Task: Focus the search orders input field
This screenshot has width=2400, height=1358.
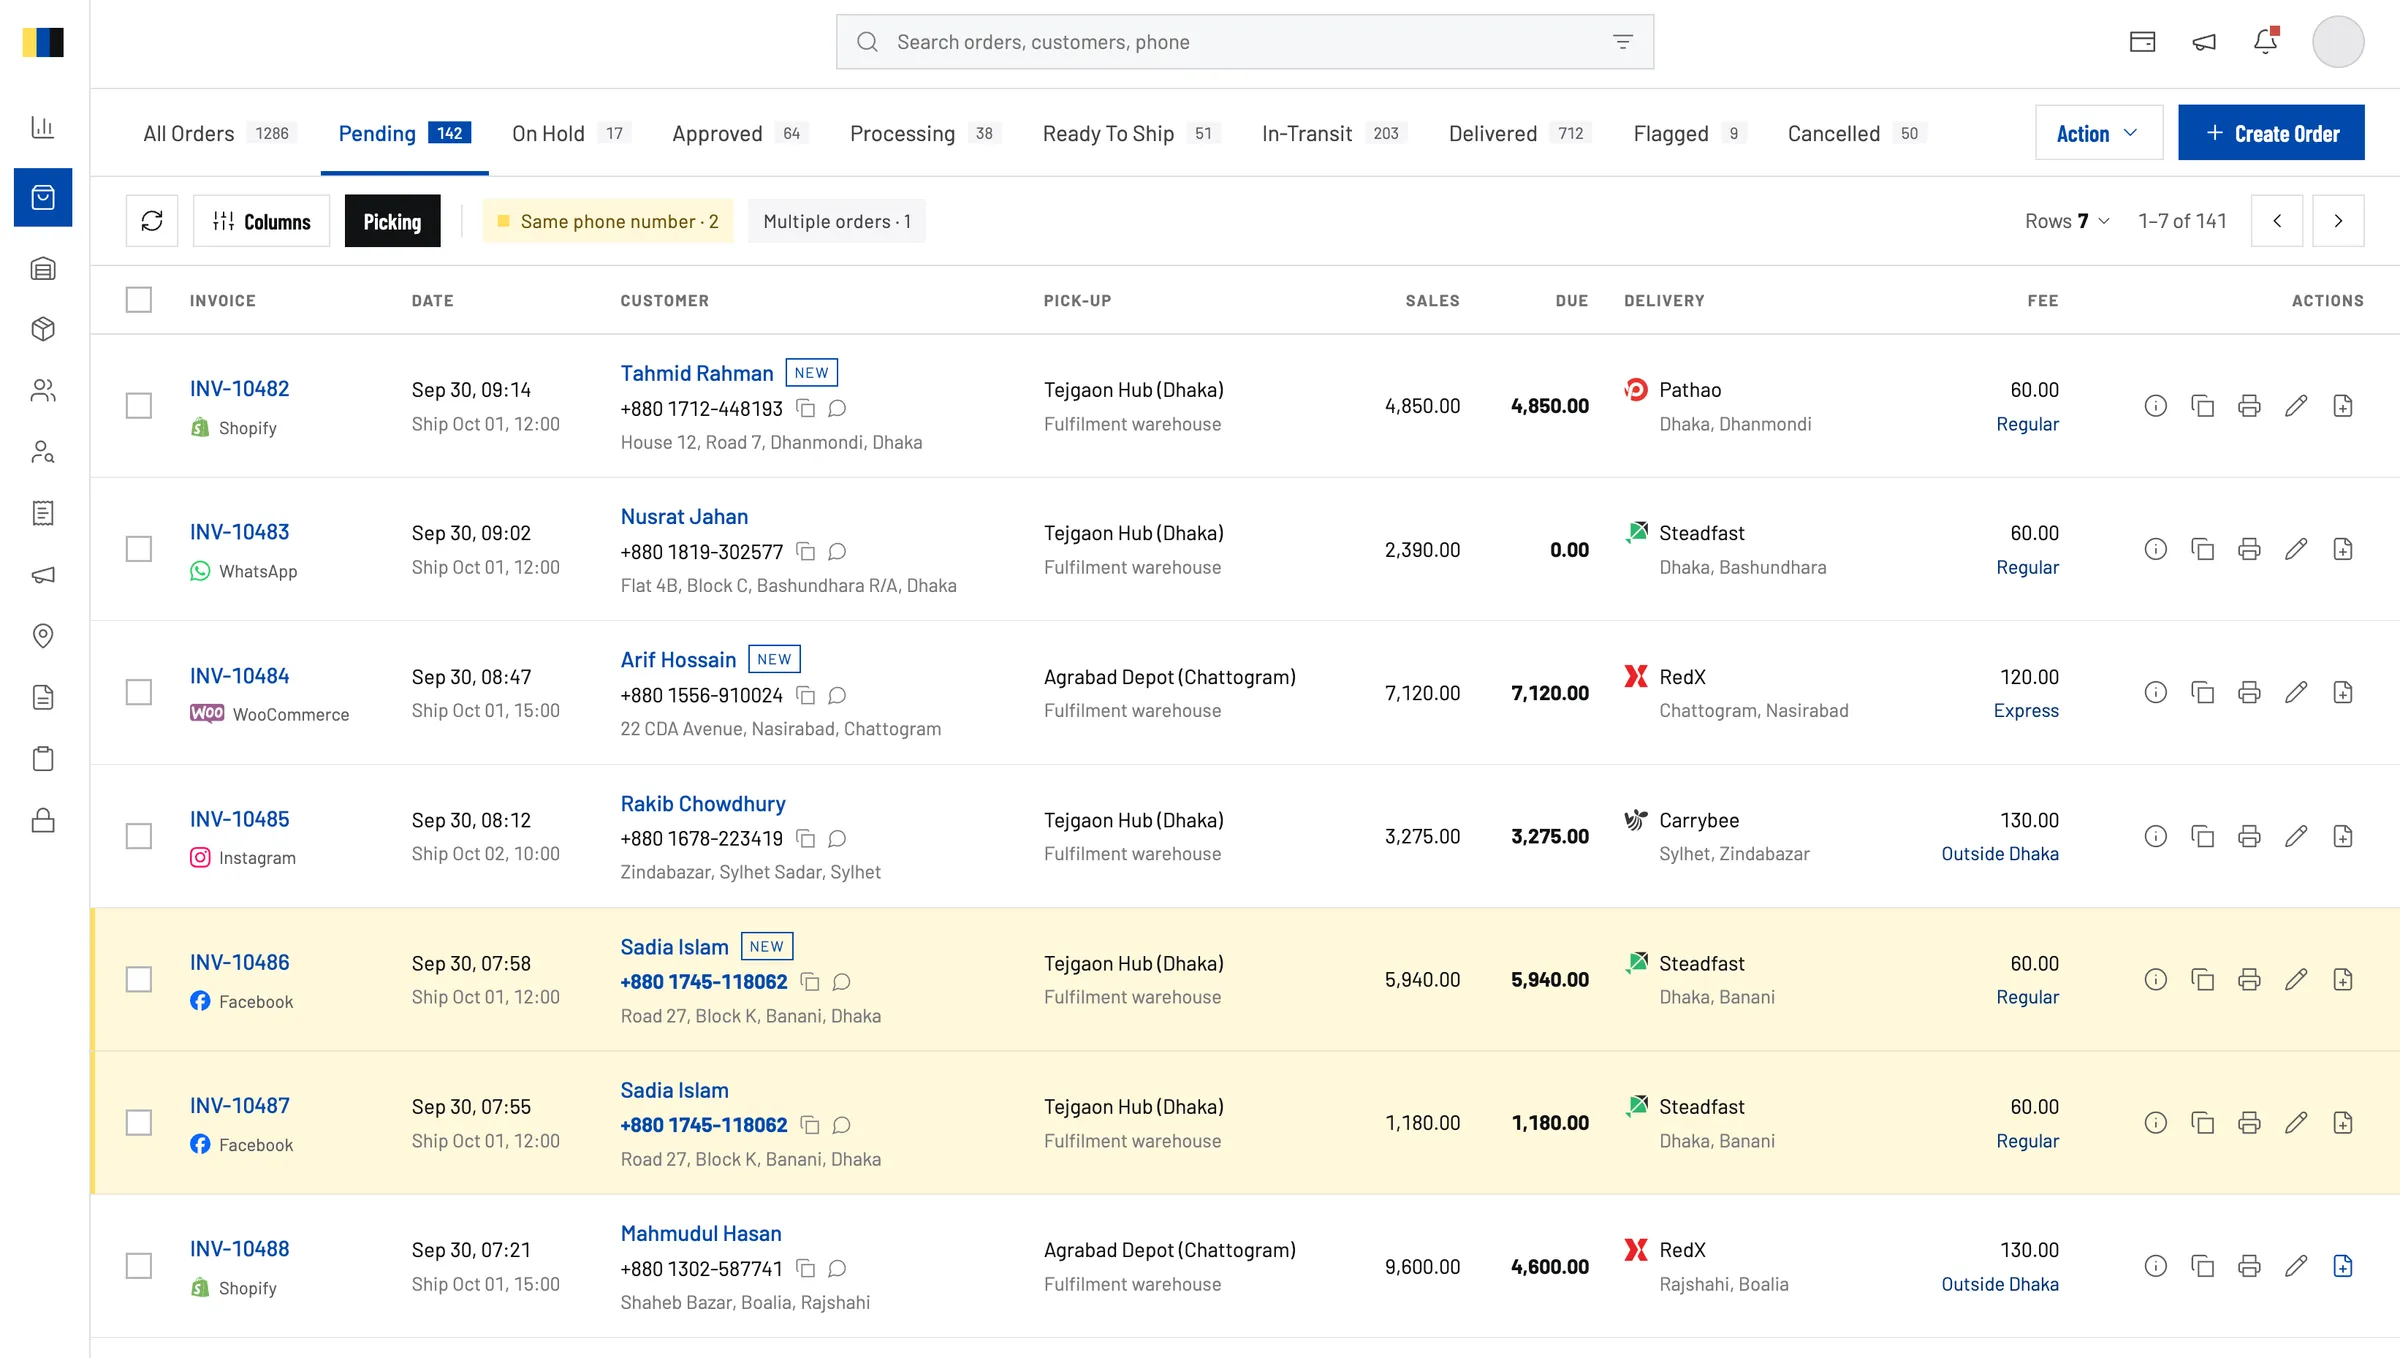Action: (x=1245, y=41)
